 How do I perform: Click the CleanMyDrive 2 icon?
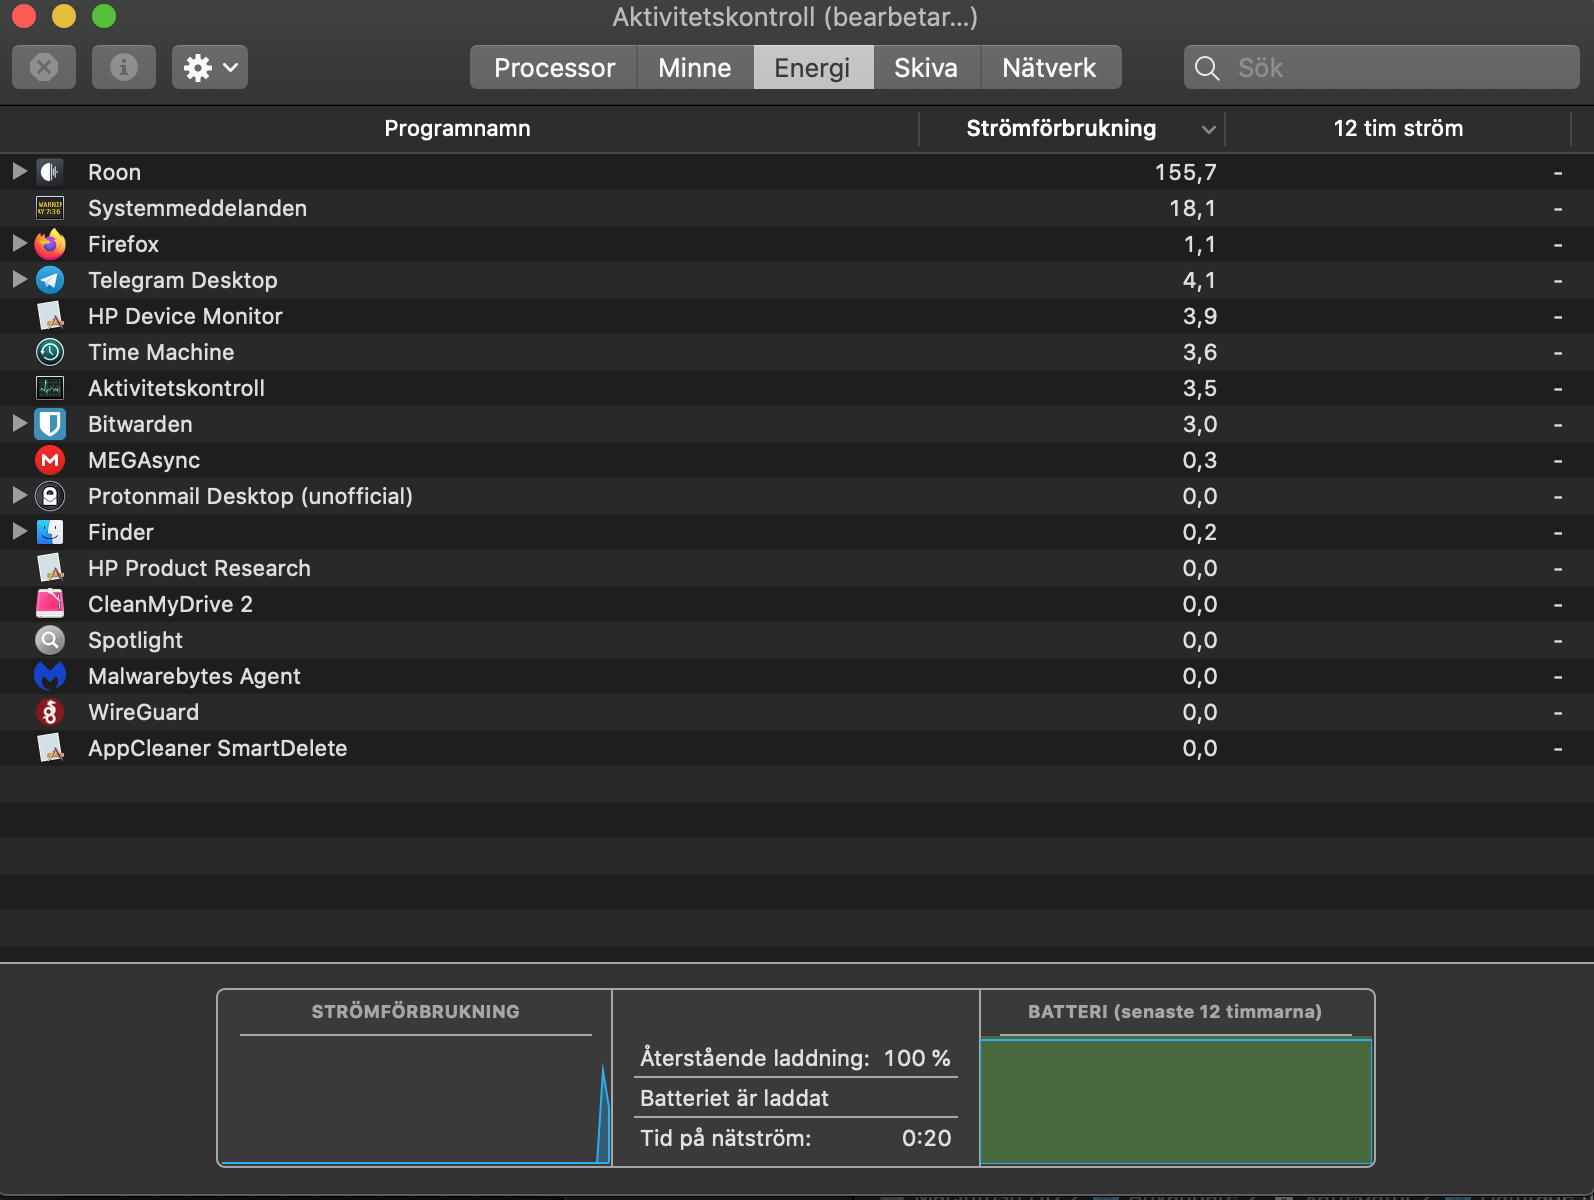pos(50,604)
